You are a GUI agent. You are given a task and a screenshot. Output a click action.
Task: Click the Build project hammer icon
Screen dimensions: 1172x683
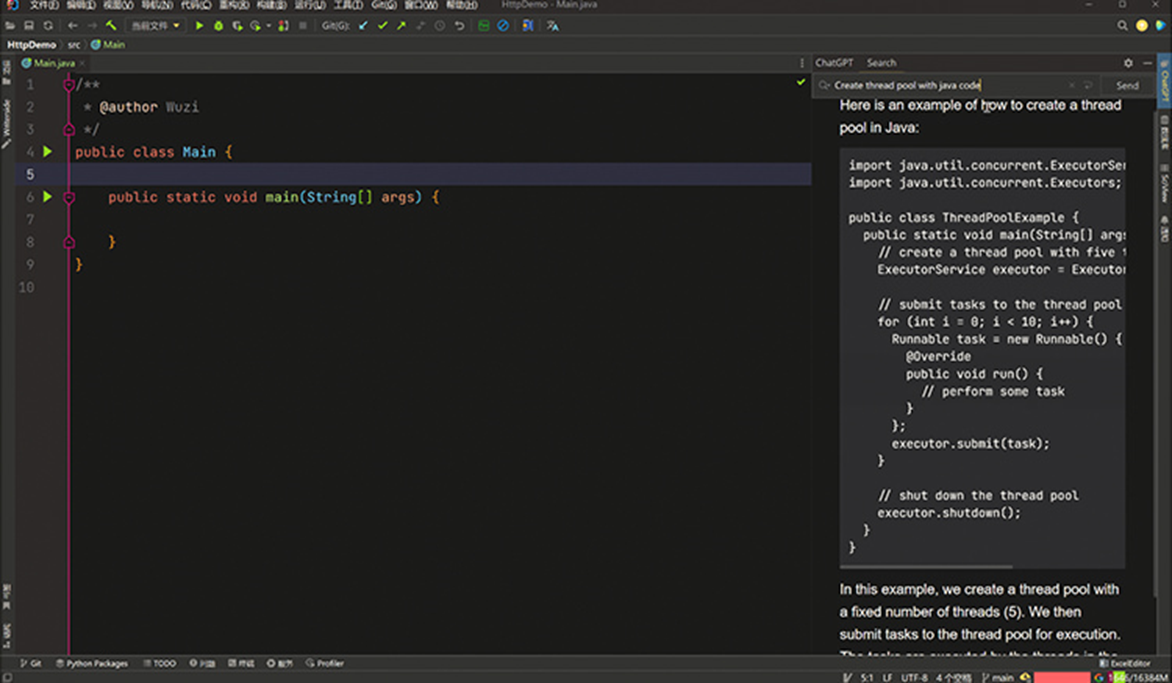111,26
